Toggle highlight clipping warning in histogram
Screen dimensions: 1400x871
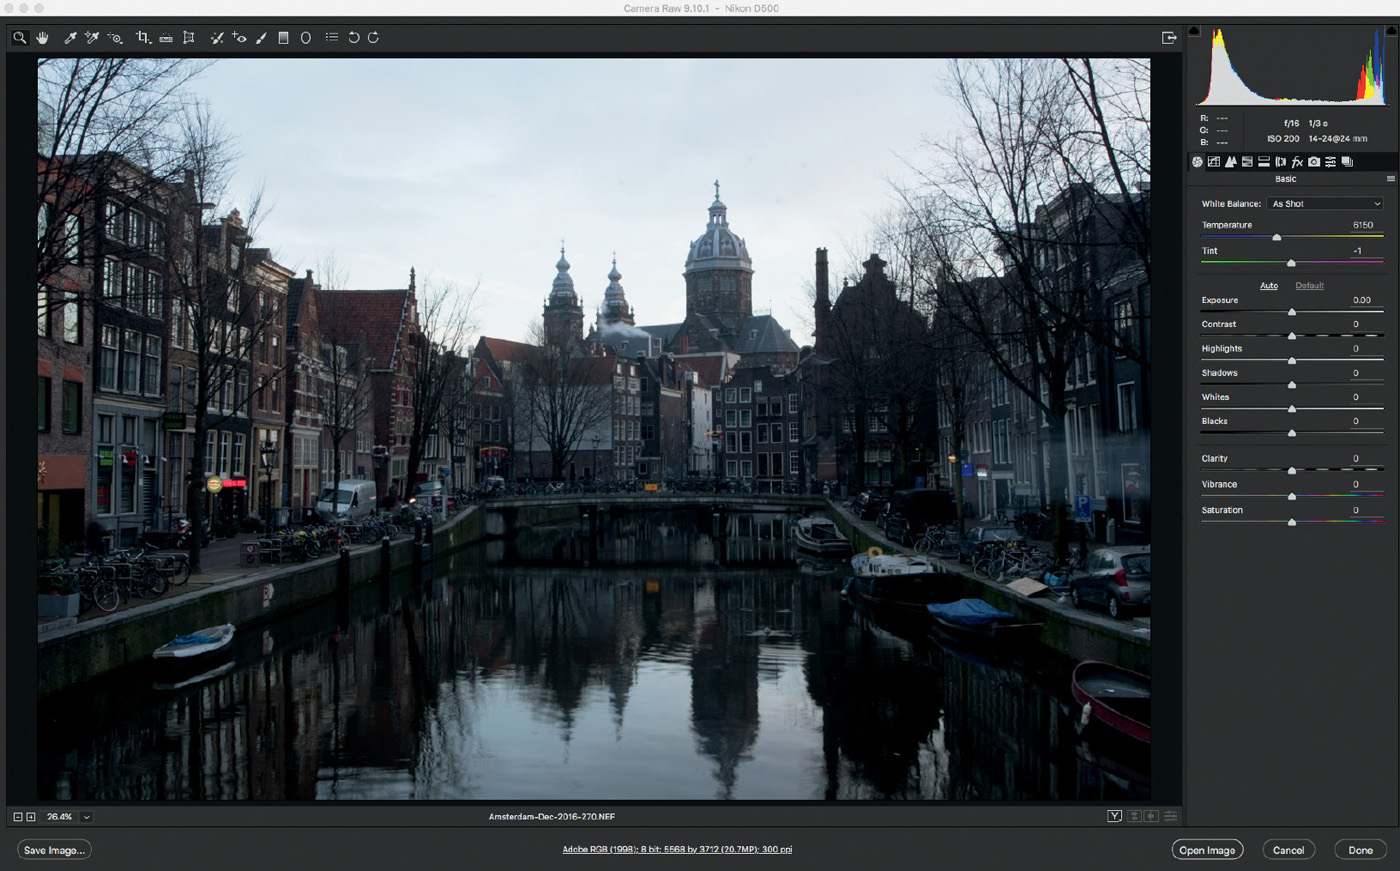(1389, 31)
